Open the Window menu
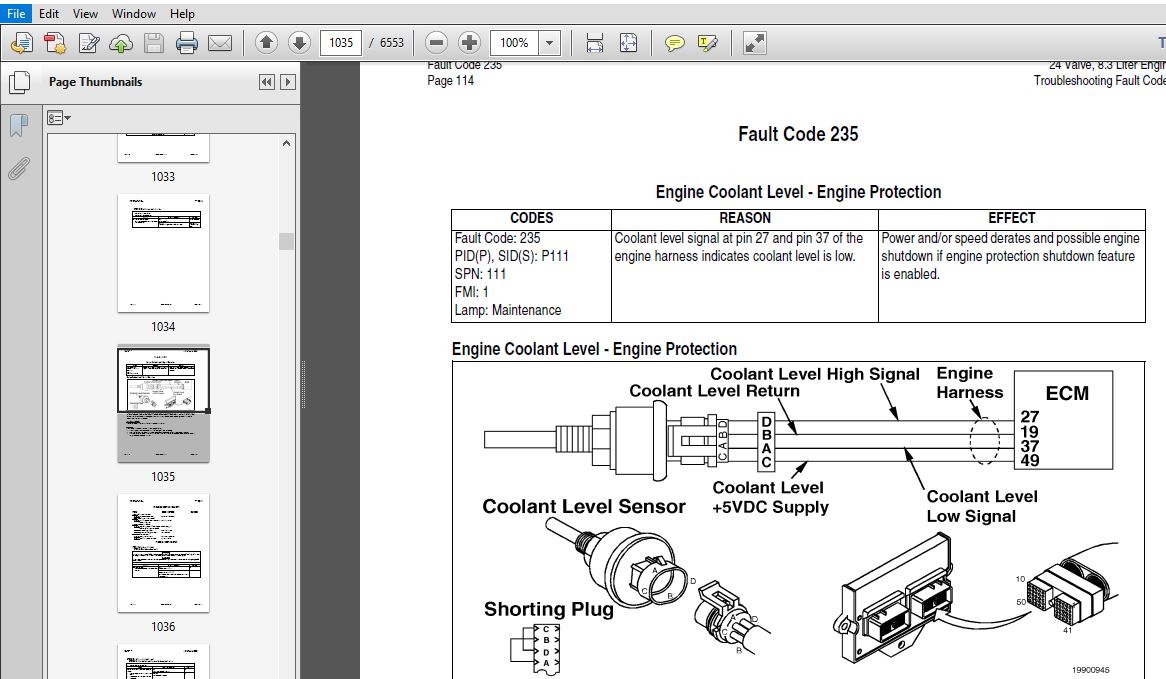Screen dimensions: 1166x679 134,13
